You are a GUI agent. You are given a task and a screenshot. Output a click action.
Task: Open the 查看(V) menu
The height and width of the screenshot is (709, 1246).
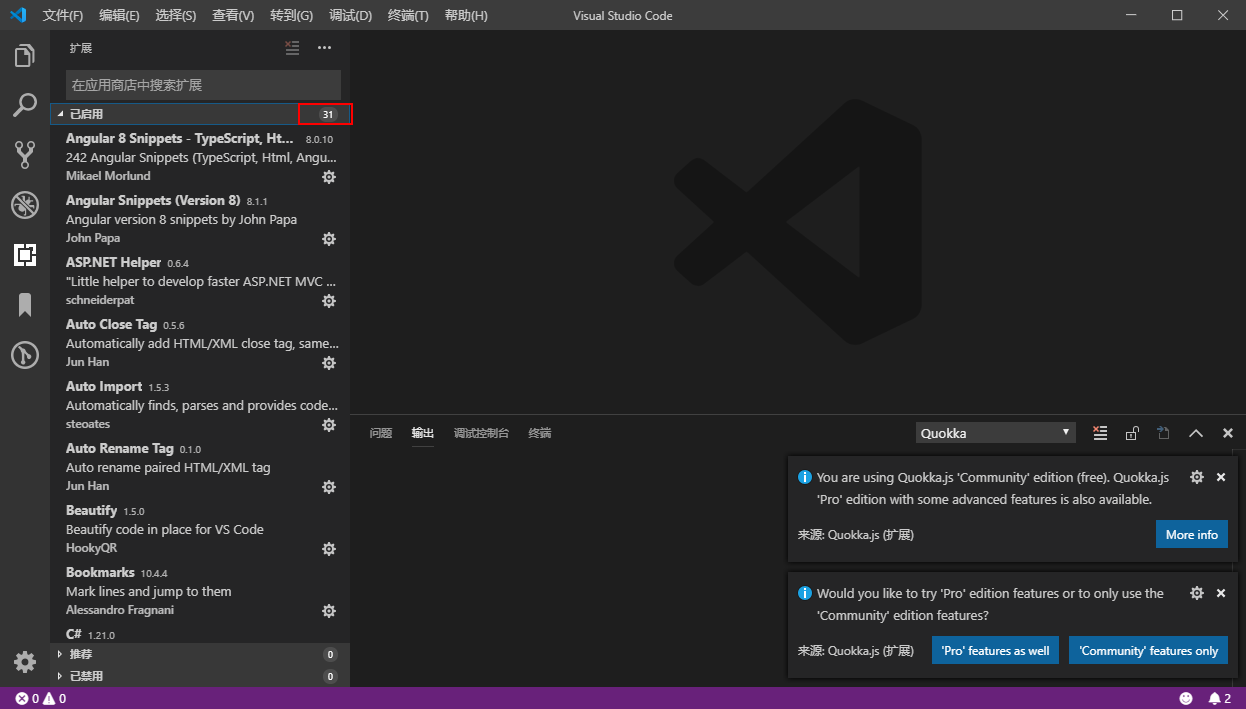coord(233,15)
